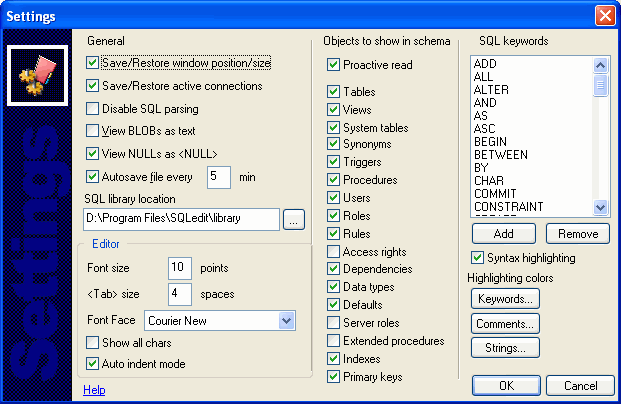Toggle Triggers checkbox
Image resolution: width=621 pixels, height=404 pixels.
tap(333, 162)
